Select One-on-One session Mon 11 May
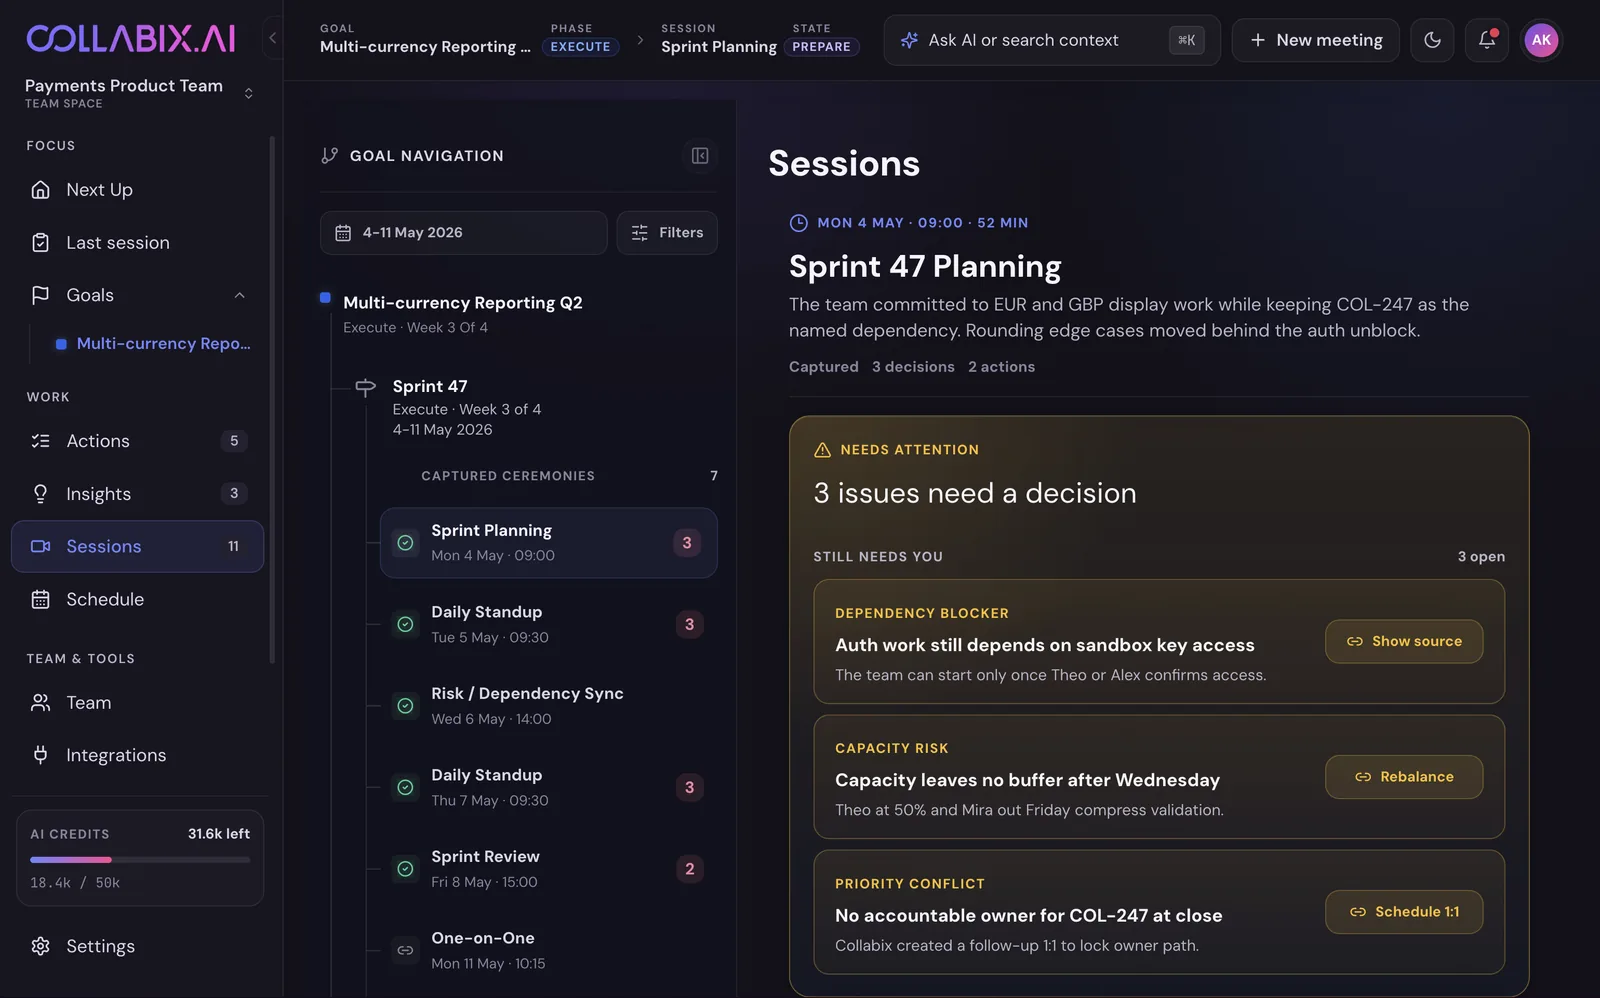The image size is (1600, 998). click(x=548, y=950)
